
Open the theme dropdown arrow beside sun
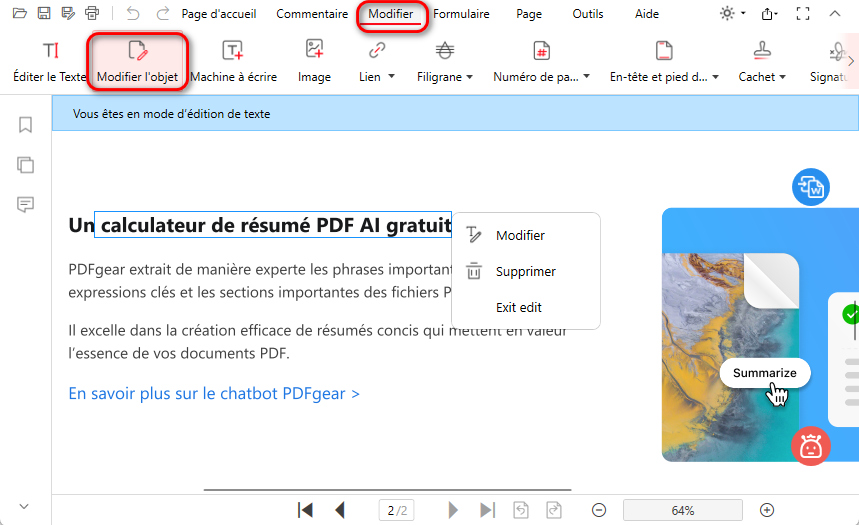[x=743, y=13]
